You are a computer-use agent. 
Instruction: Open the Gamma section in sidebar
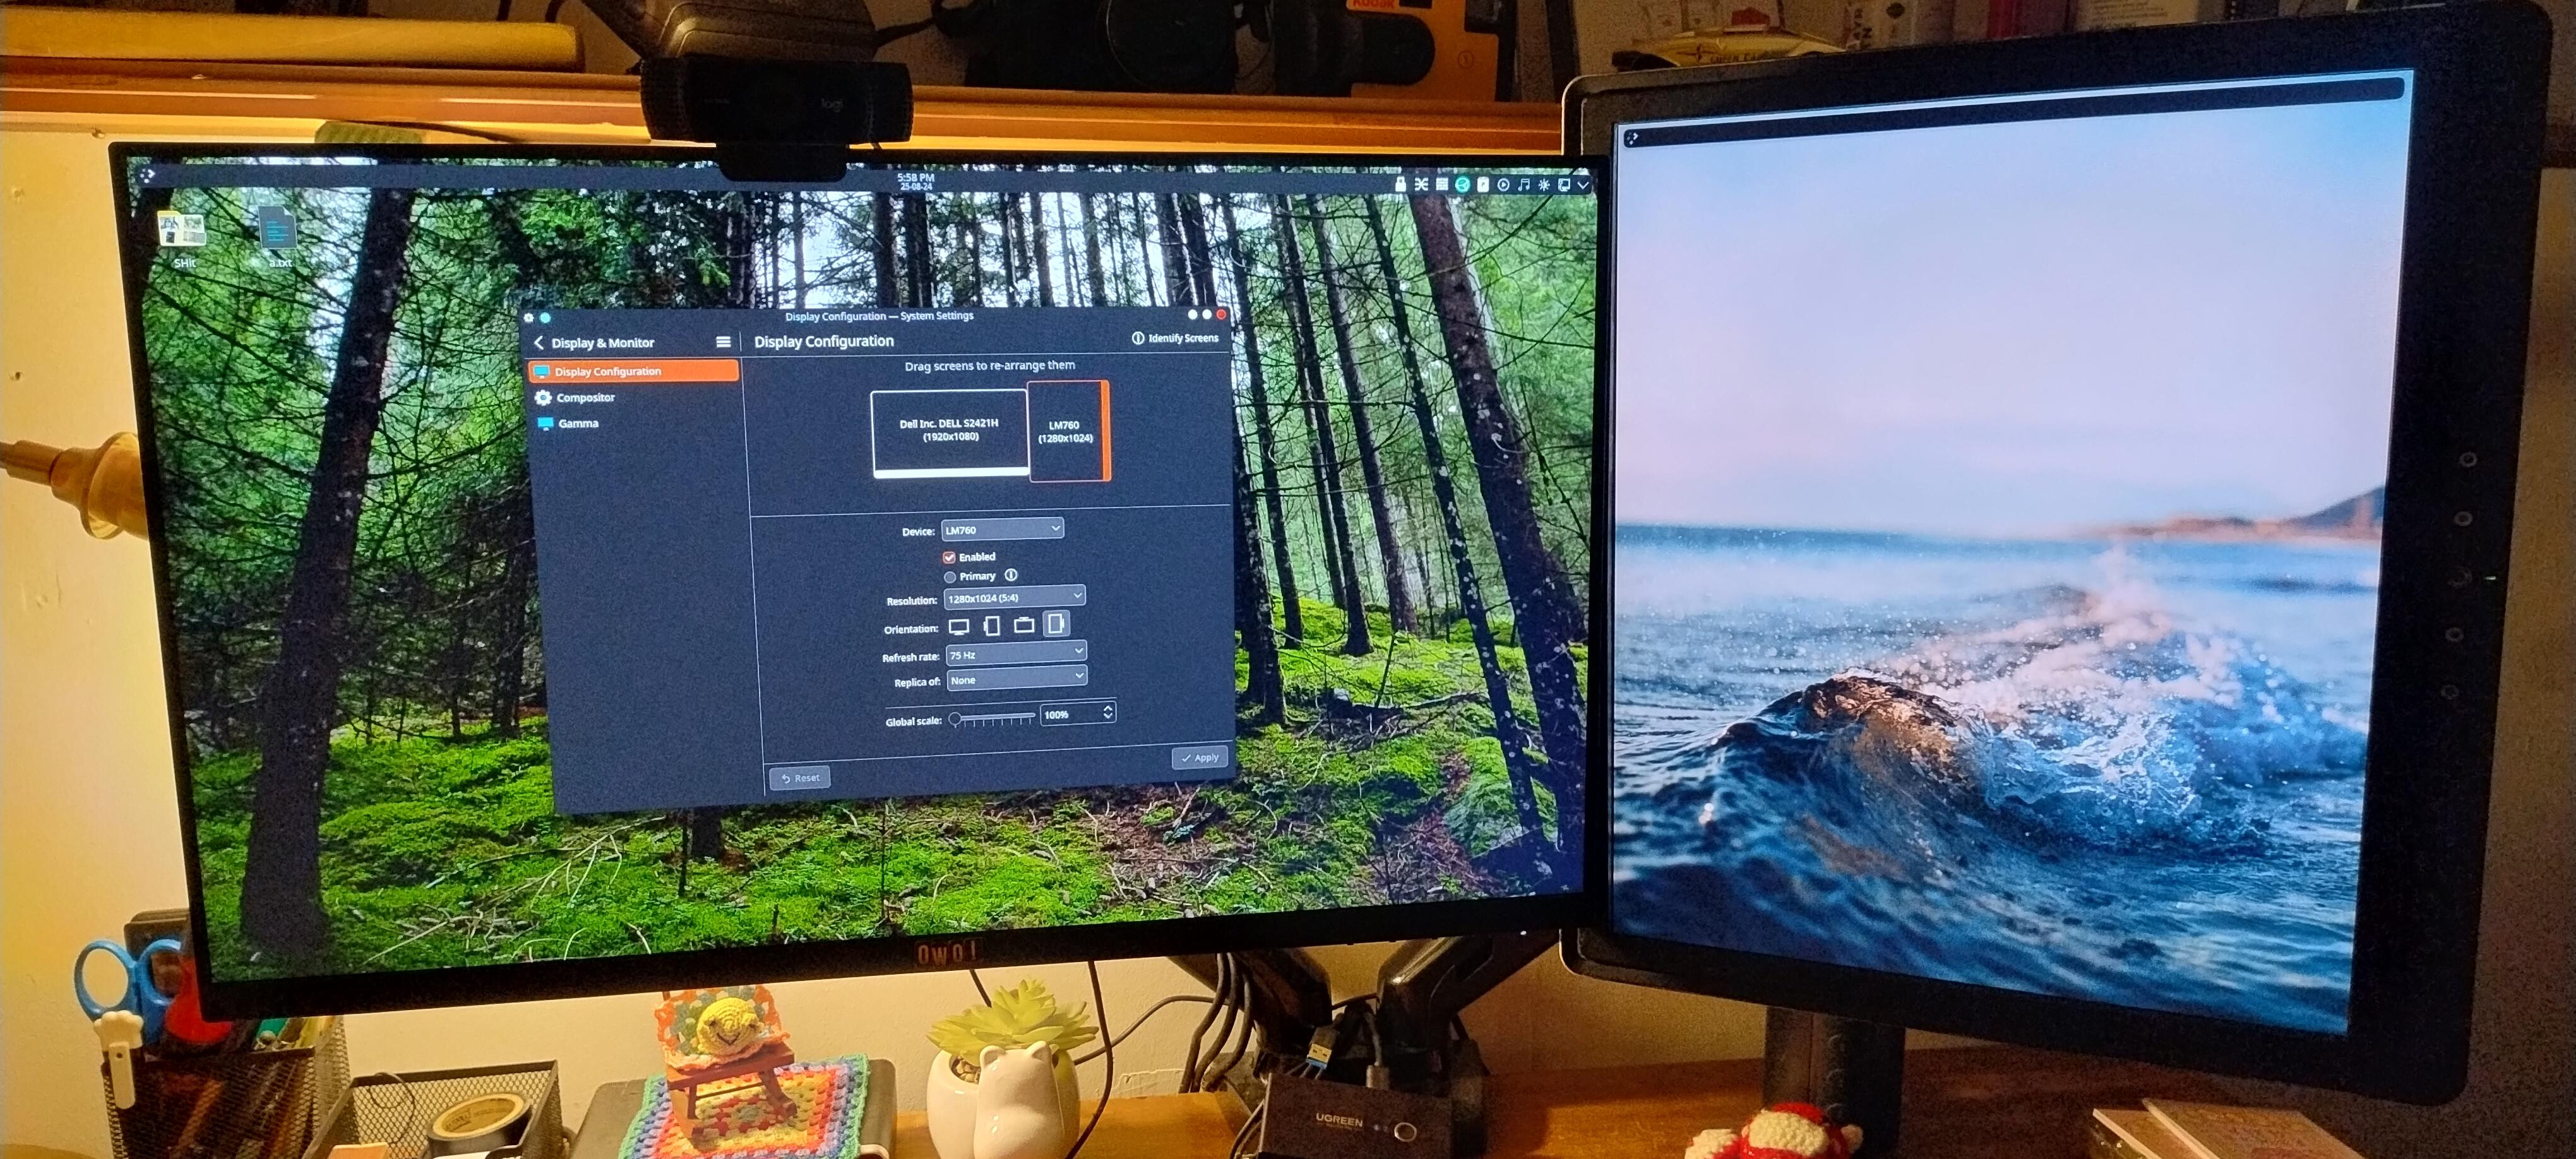point(578,424)
